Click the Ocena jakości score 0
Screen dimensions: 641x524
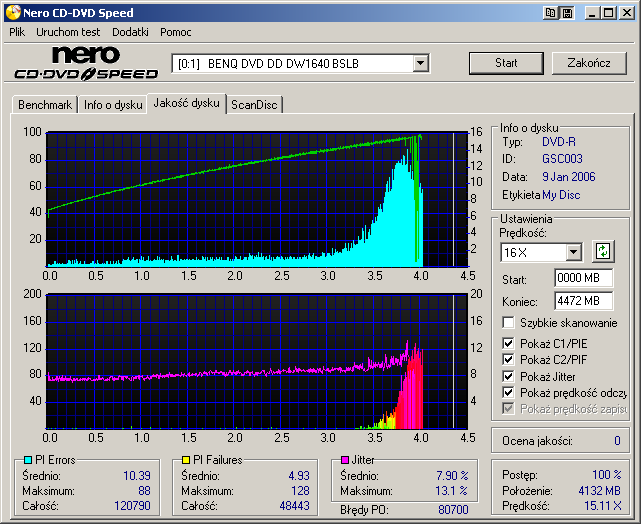coord(617,441)
